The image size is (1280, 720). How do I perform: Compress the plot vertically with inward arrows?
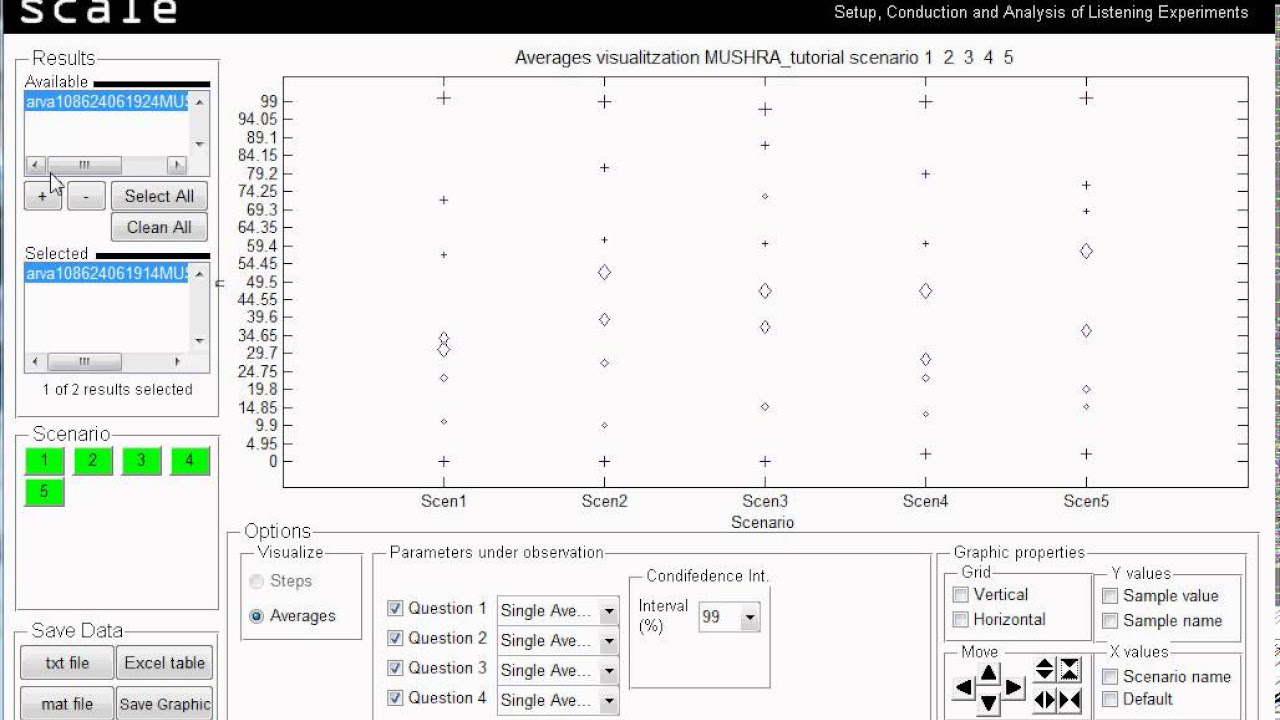[1069, 669]
